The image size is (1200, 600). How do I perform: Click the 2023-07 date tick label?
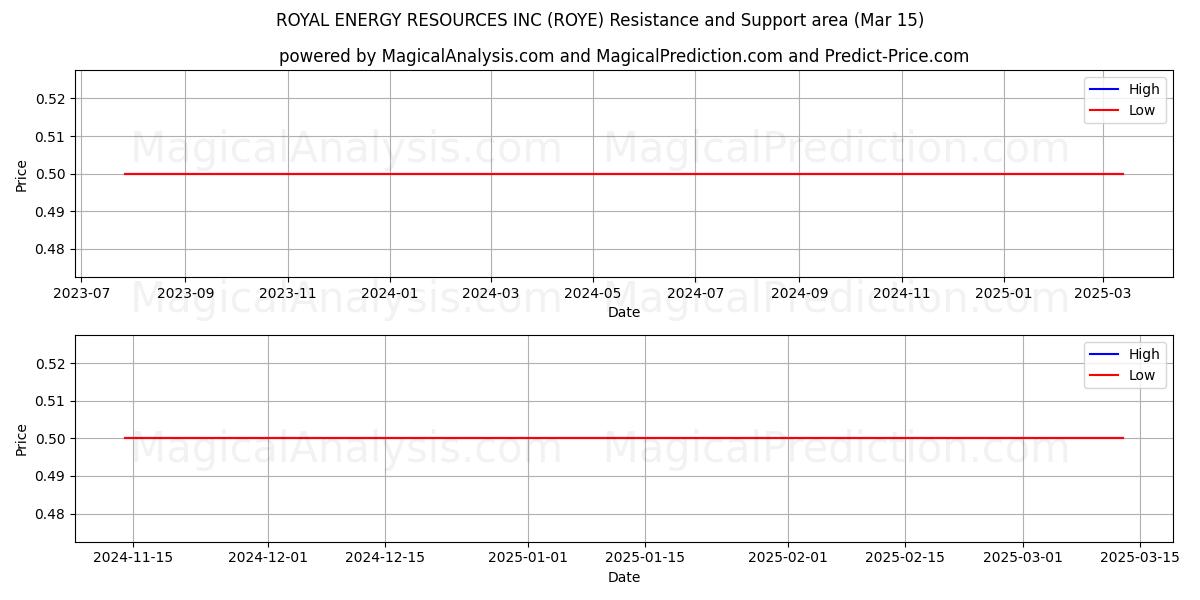(x=81, y=293)
